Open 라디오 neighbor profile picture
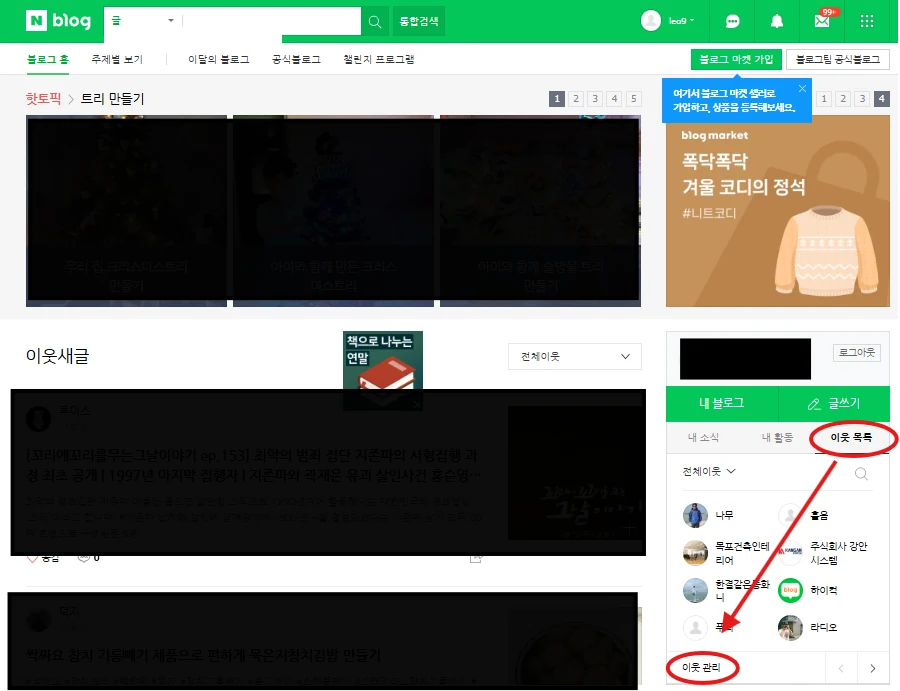 [x=790, y=627]
